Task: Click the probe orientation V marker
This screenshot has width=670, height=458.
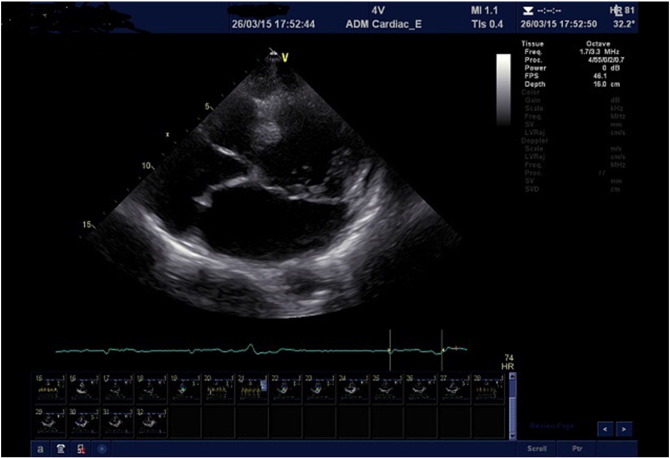Action: tap(285, 57)
